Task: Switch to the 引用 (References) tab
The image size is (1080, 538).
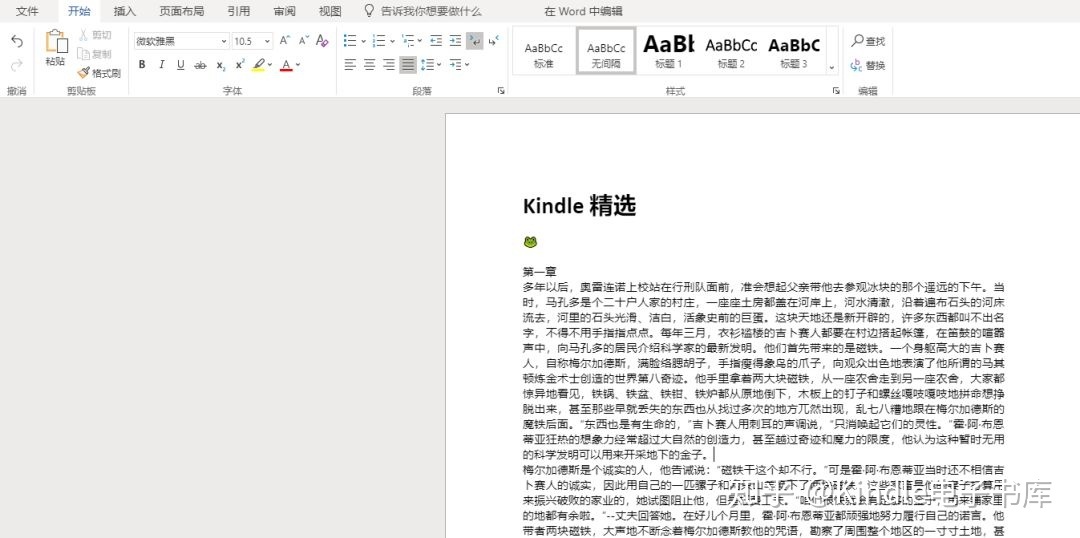Action: tap(238, 11)
